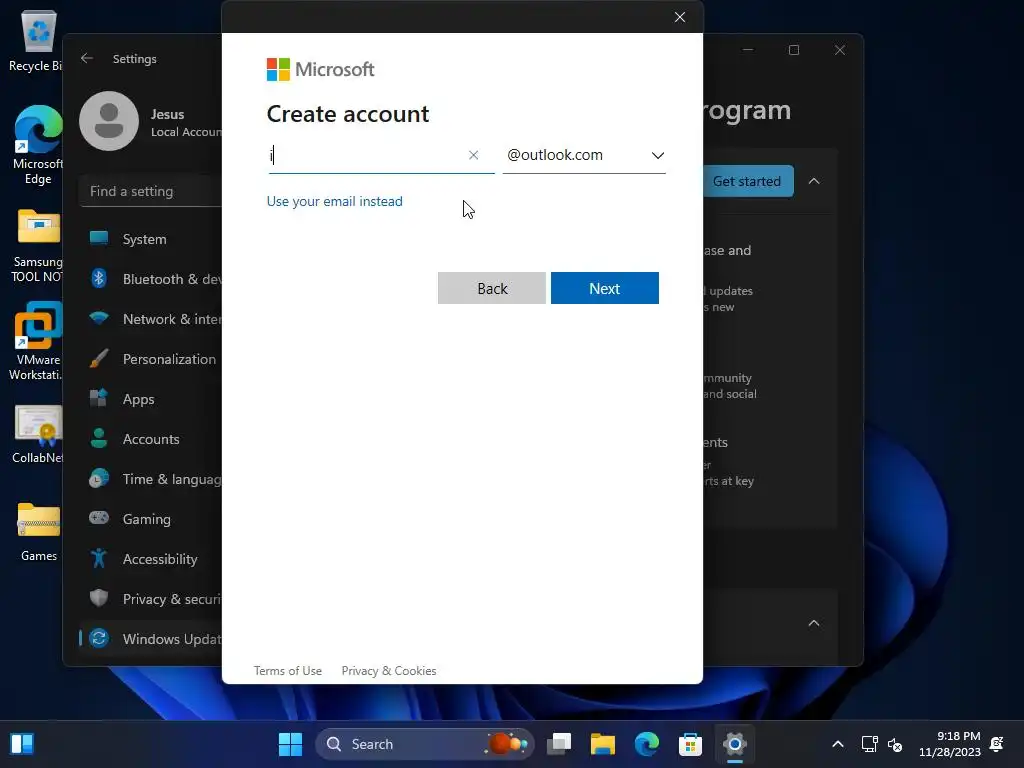Go back using Settings back arrow
Screen dimensions: 1024x768
click(87, 58)
